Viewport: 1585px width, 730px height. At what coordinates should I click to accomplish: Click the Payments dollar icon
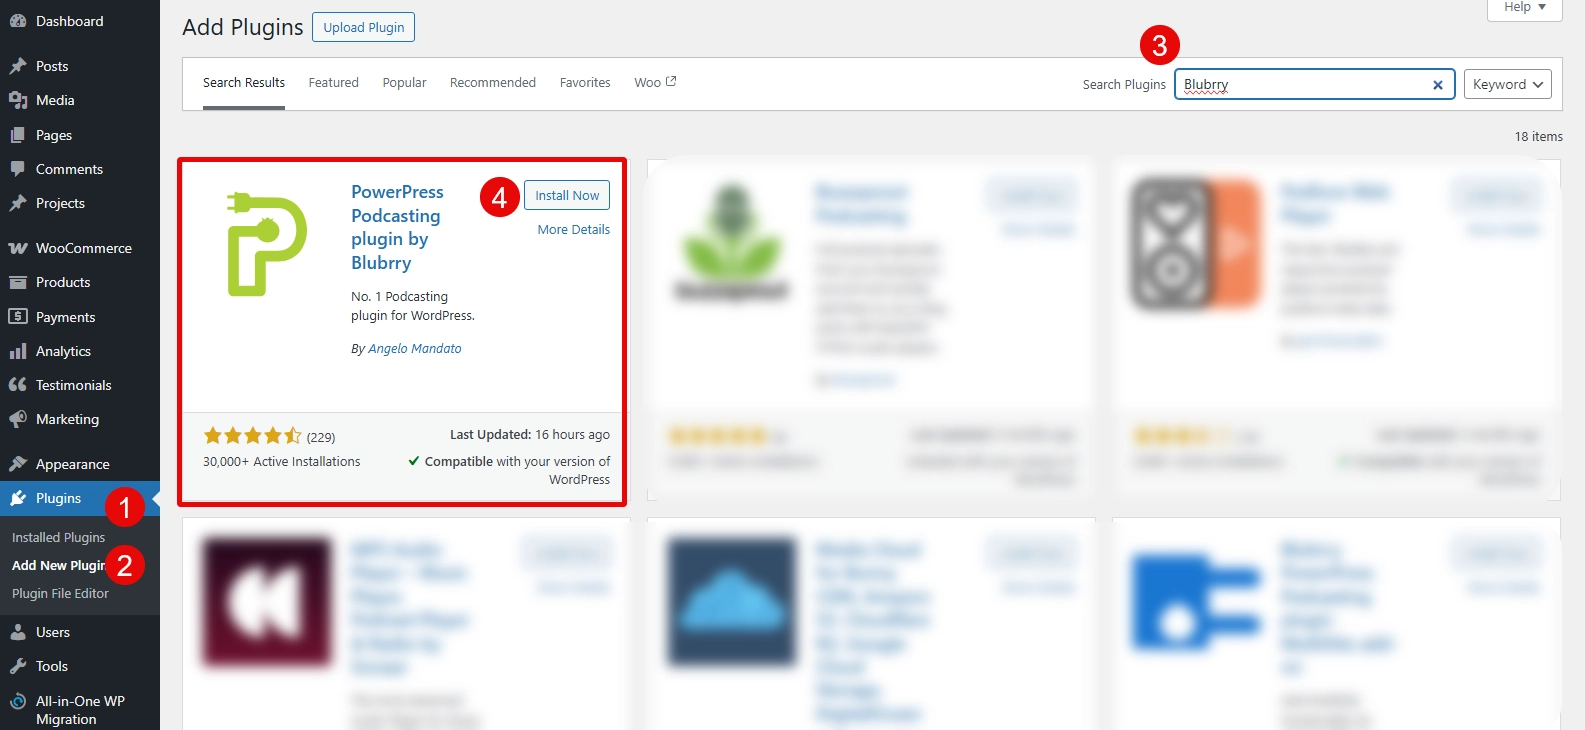tap(17, 317)
